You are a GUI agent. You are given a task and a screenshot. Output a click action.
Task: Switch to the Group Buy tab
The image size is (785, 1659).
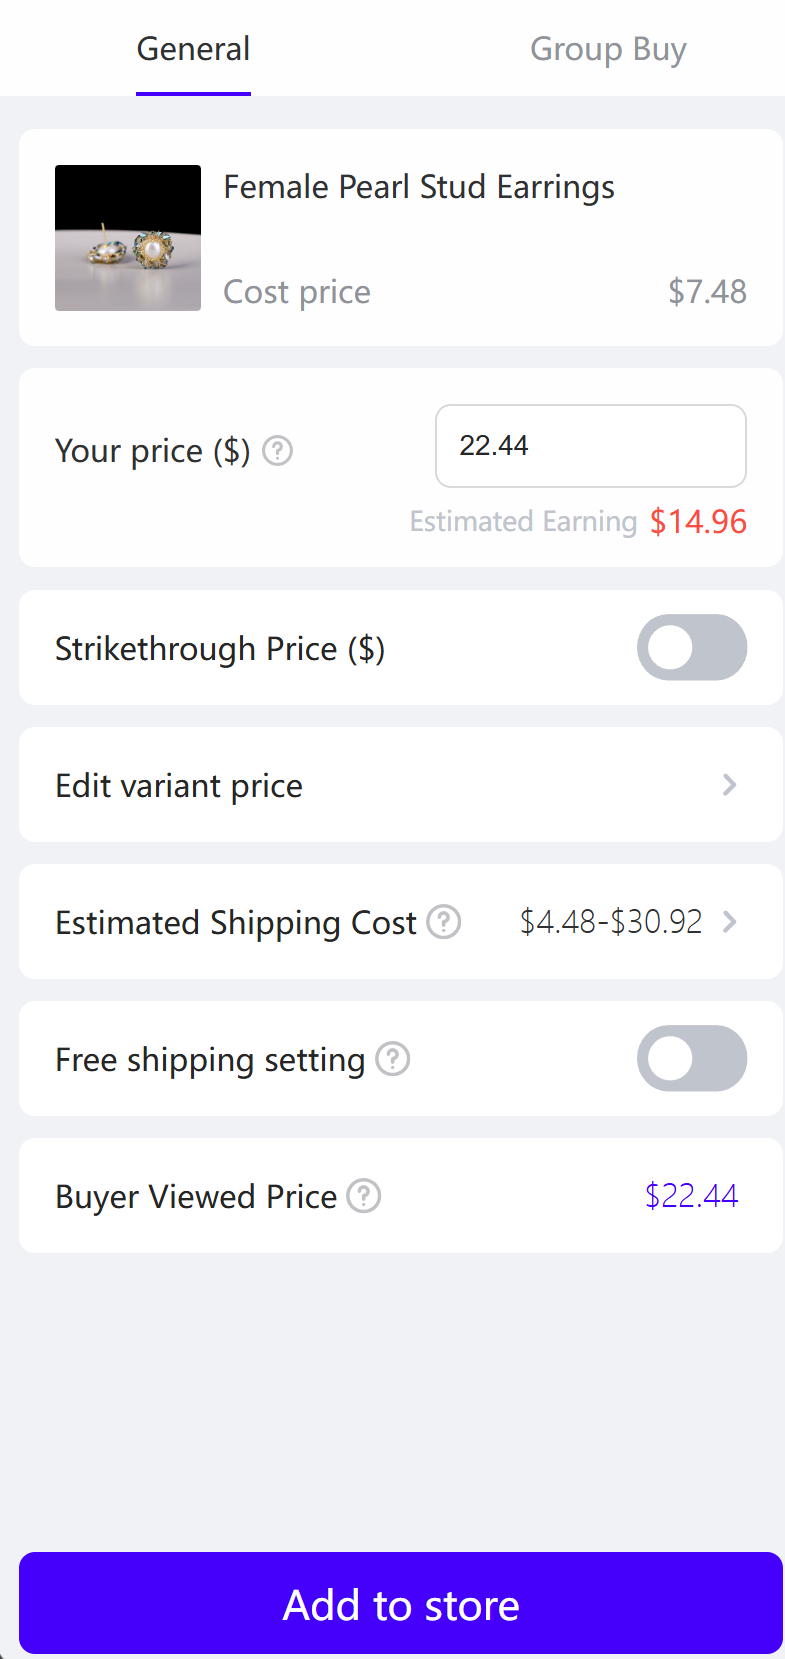point(608,49)
